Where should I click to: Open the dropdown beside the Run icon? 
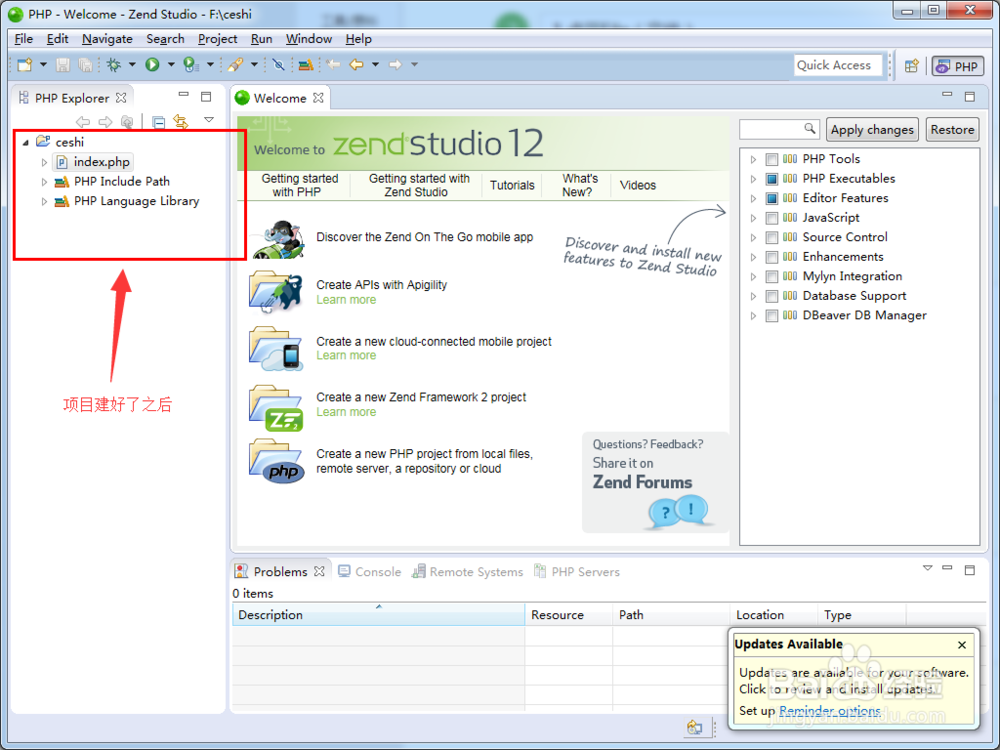point(171,64)
